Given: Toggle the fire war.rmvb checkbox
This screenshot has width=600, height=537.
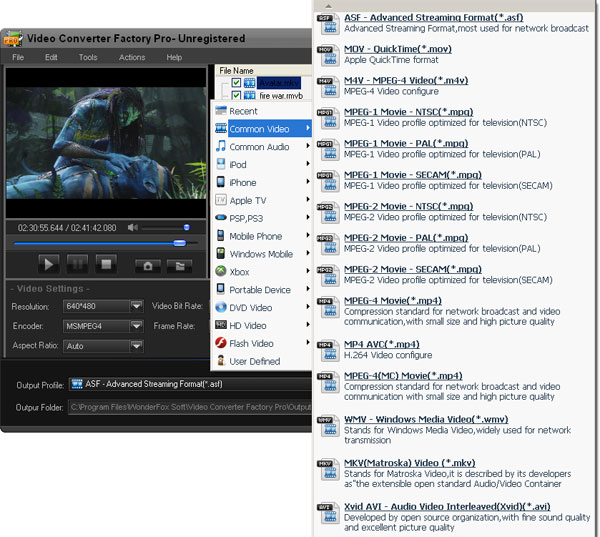Looking at the screenshot, I should point(236,95).
